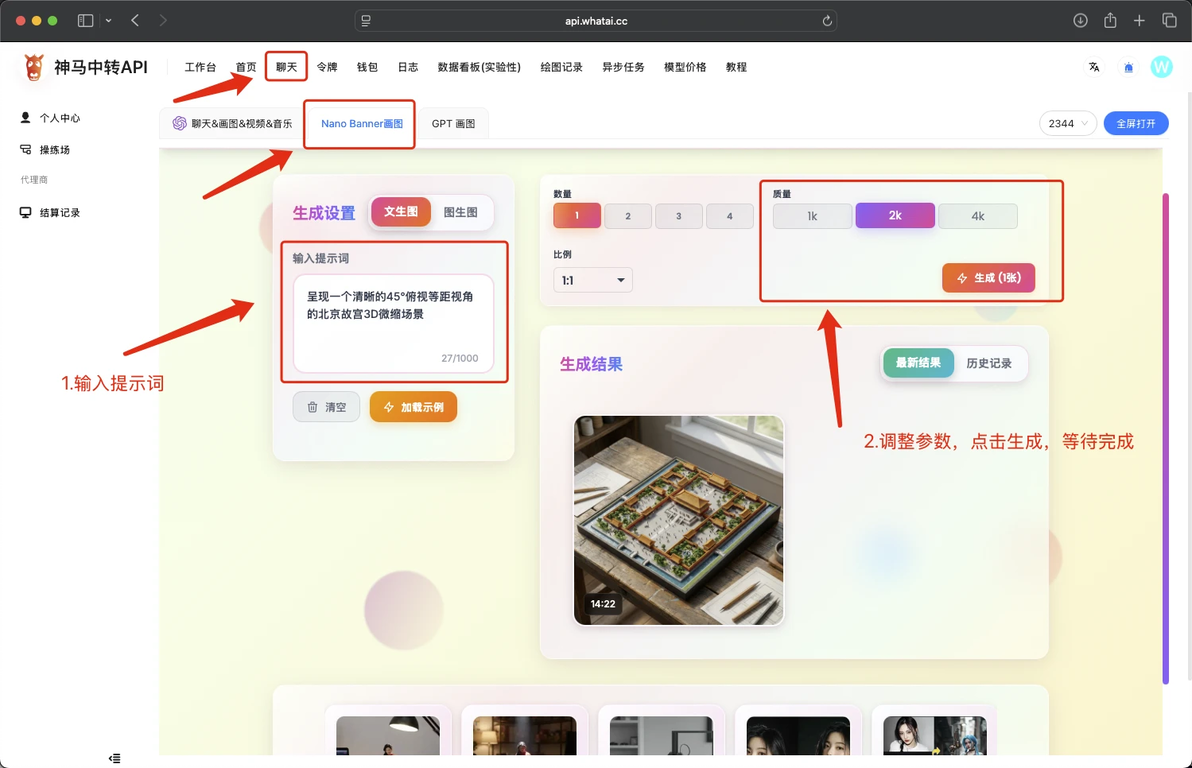Image resolution: width=1192 pixels, height=768 pixels.
Task: Open the 异步任务 menu item
Action: tap(623, 67)
